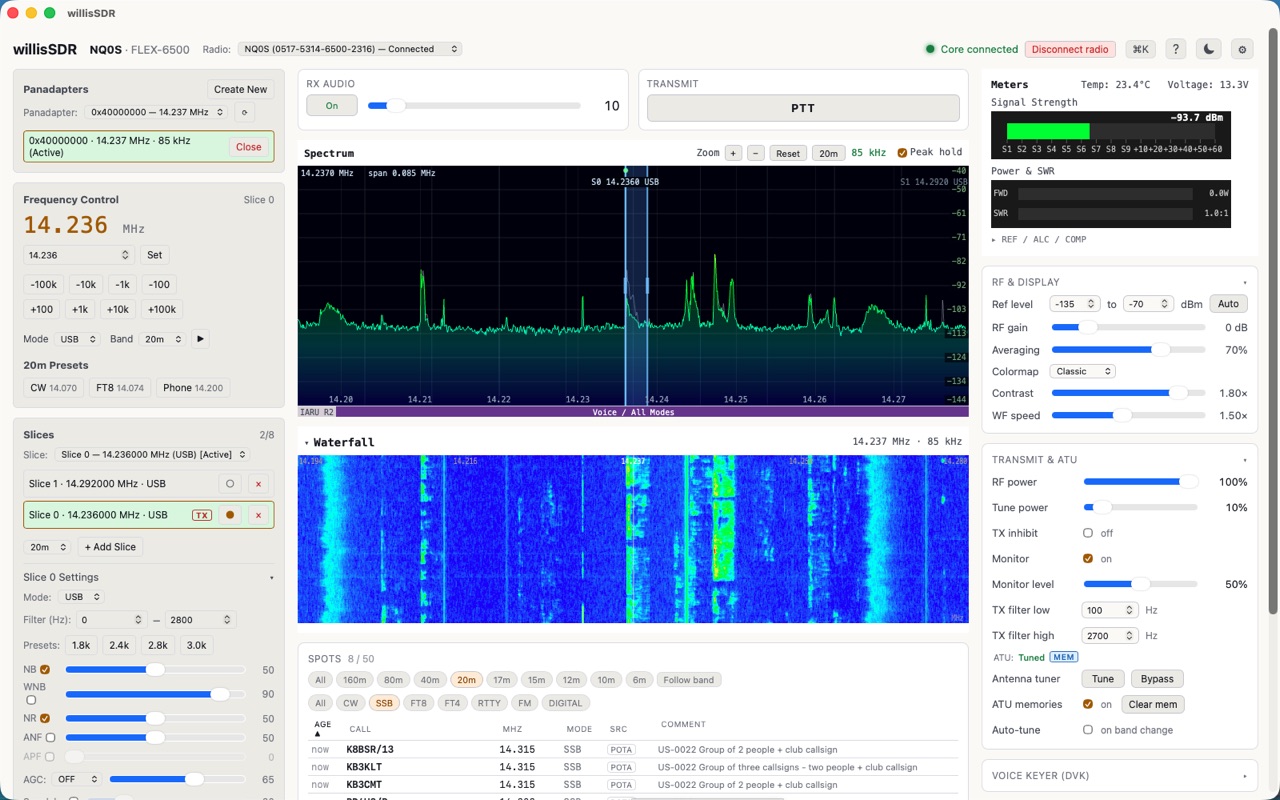Collapse the RF & Display panel
The width and height of the screenshot is (1280, 800).
click(x=1245, y=282)
